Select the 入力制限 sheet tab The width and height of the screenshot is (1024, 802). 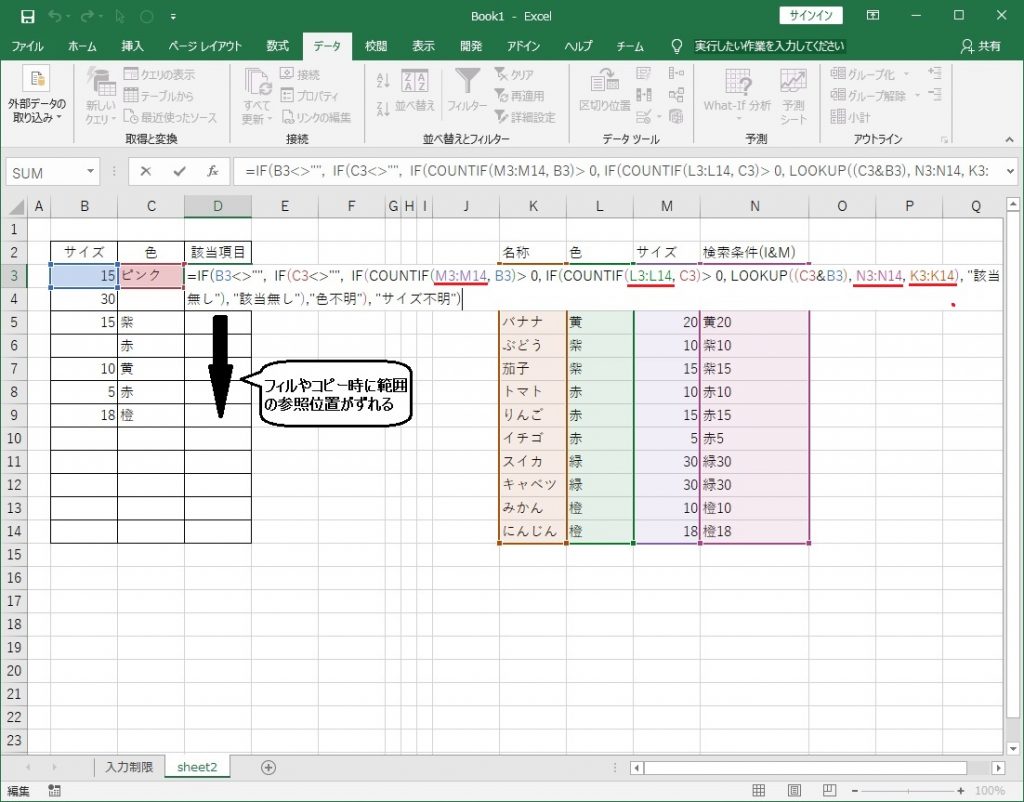click(129, 767)
